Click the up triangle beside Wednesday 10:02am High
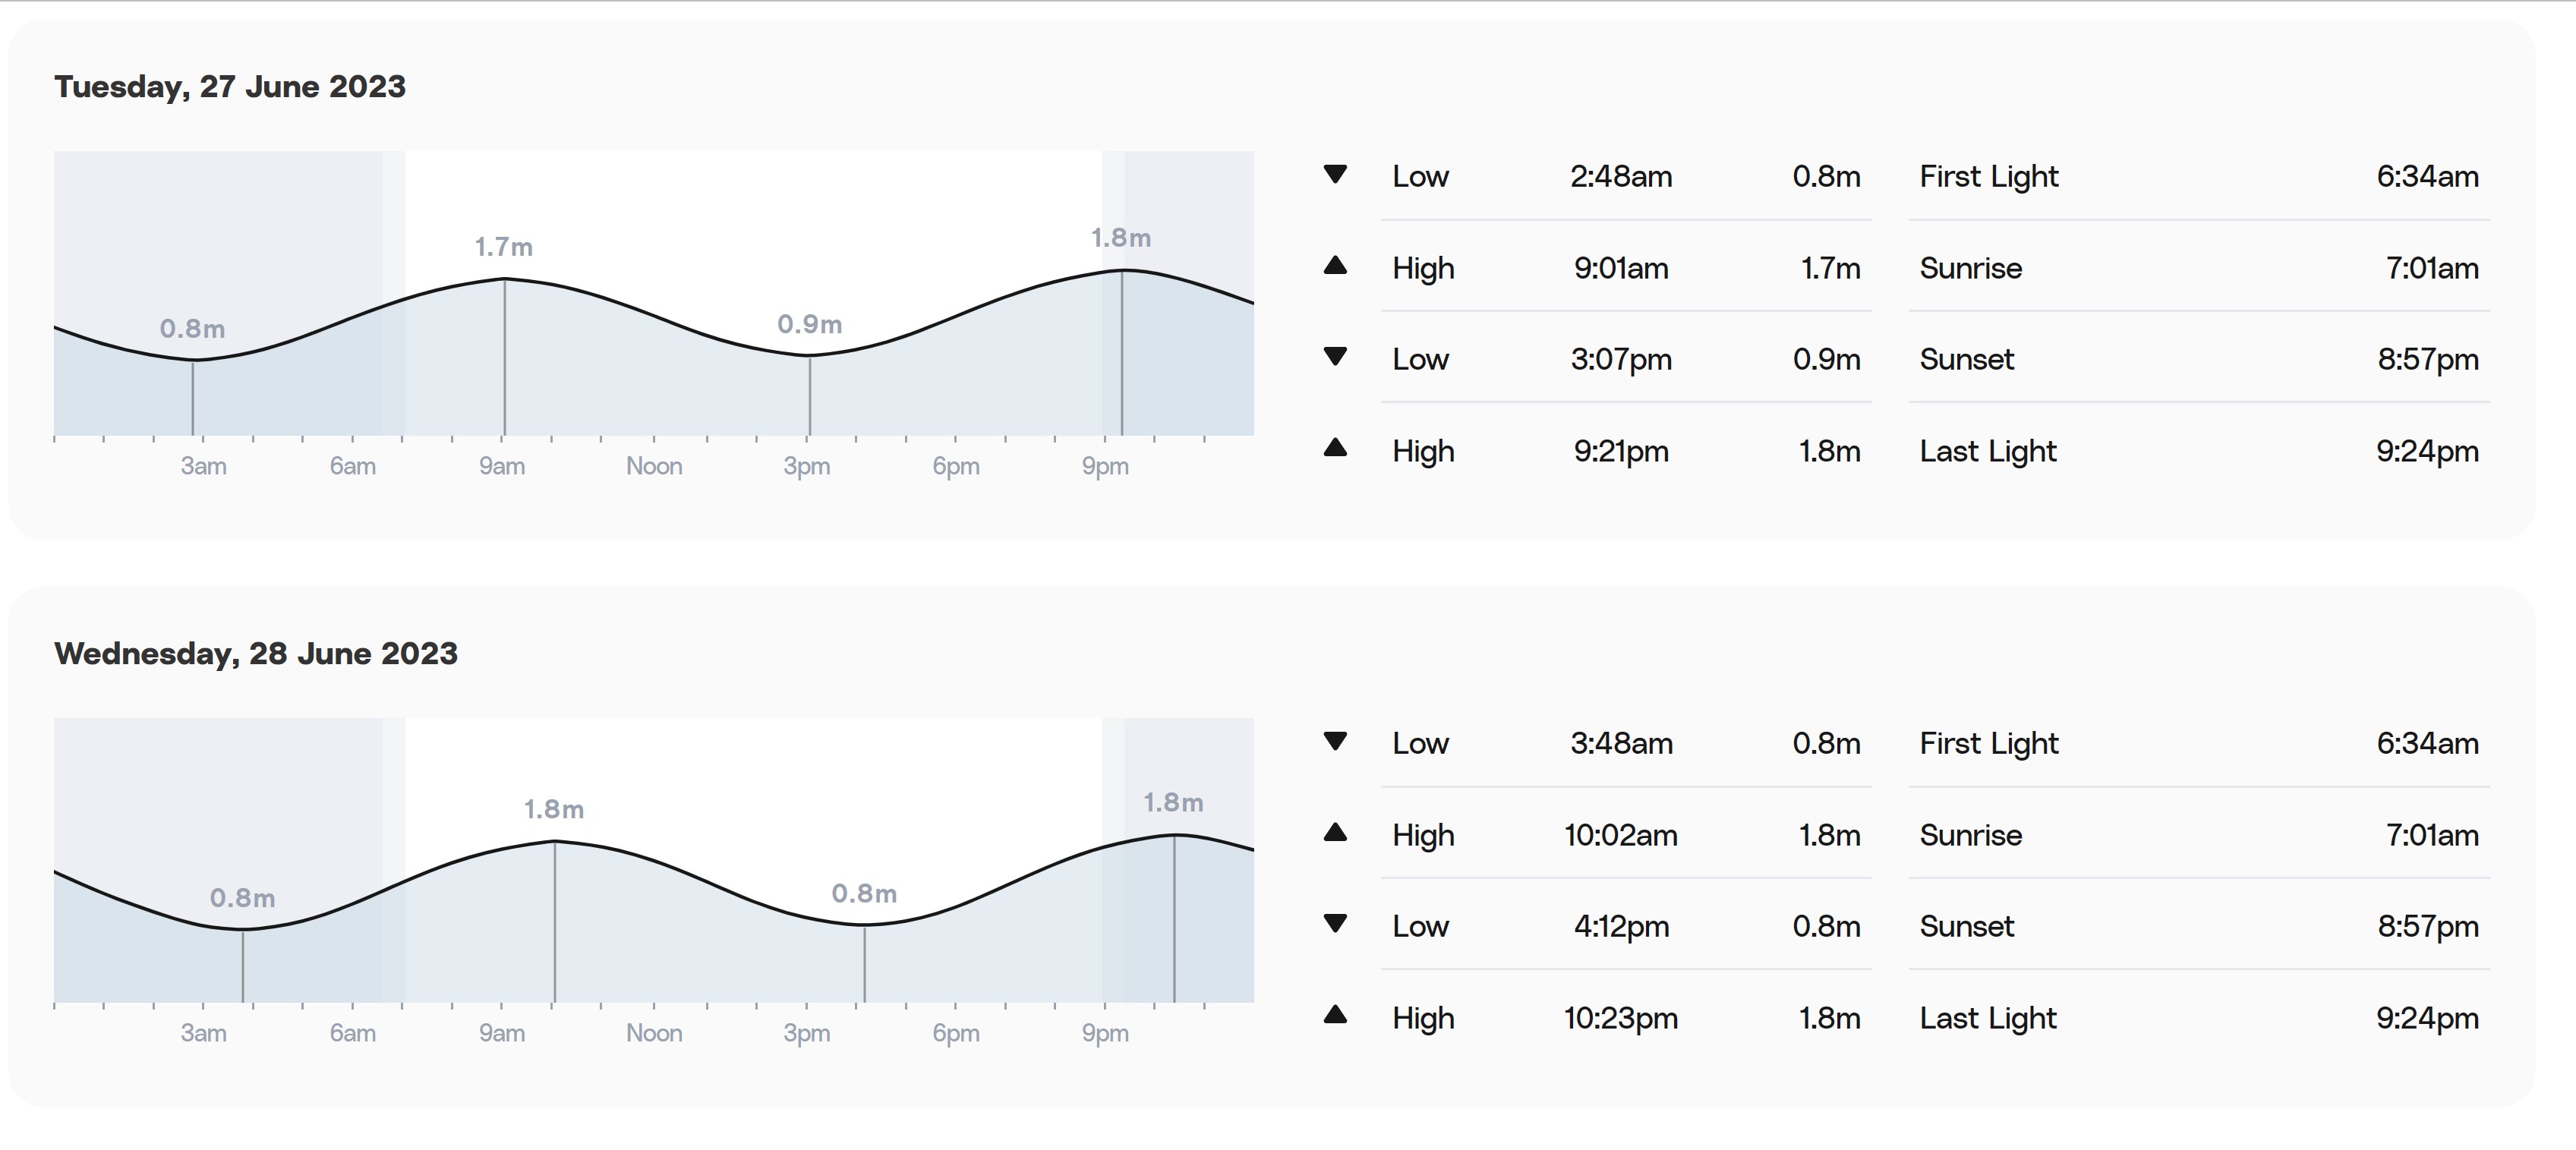 pyautogui.click(x=1335, y=832)
